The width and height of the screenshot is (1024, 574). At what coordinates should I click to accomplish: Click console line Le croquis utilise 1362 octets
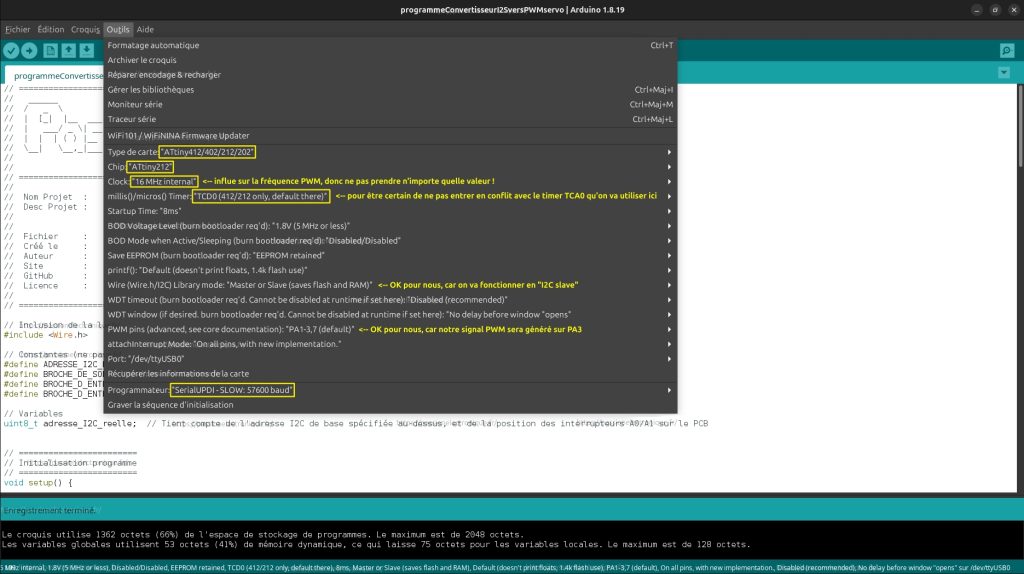[x=263, y=534]
